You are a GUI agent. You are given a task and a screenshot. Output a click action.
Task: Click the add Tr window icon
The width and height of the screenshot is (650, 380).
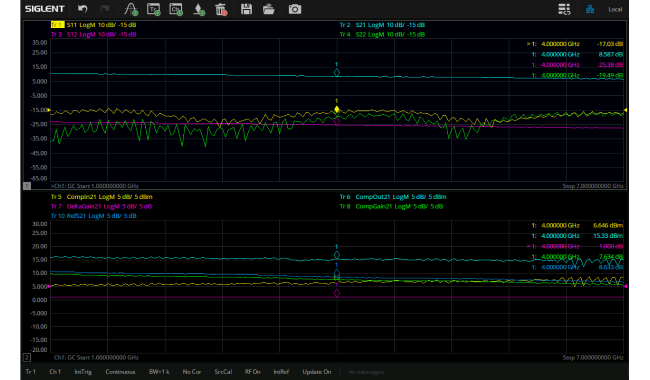pos(153,9)
